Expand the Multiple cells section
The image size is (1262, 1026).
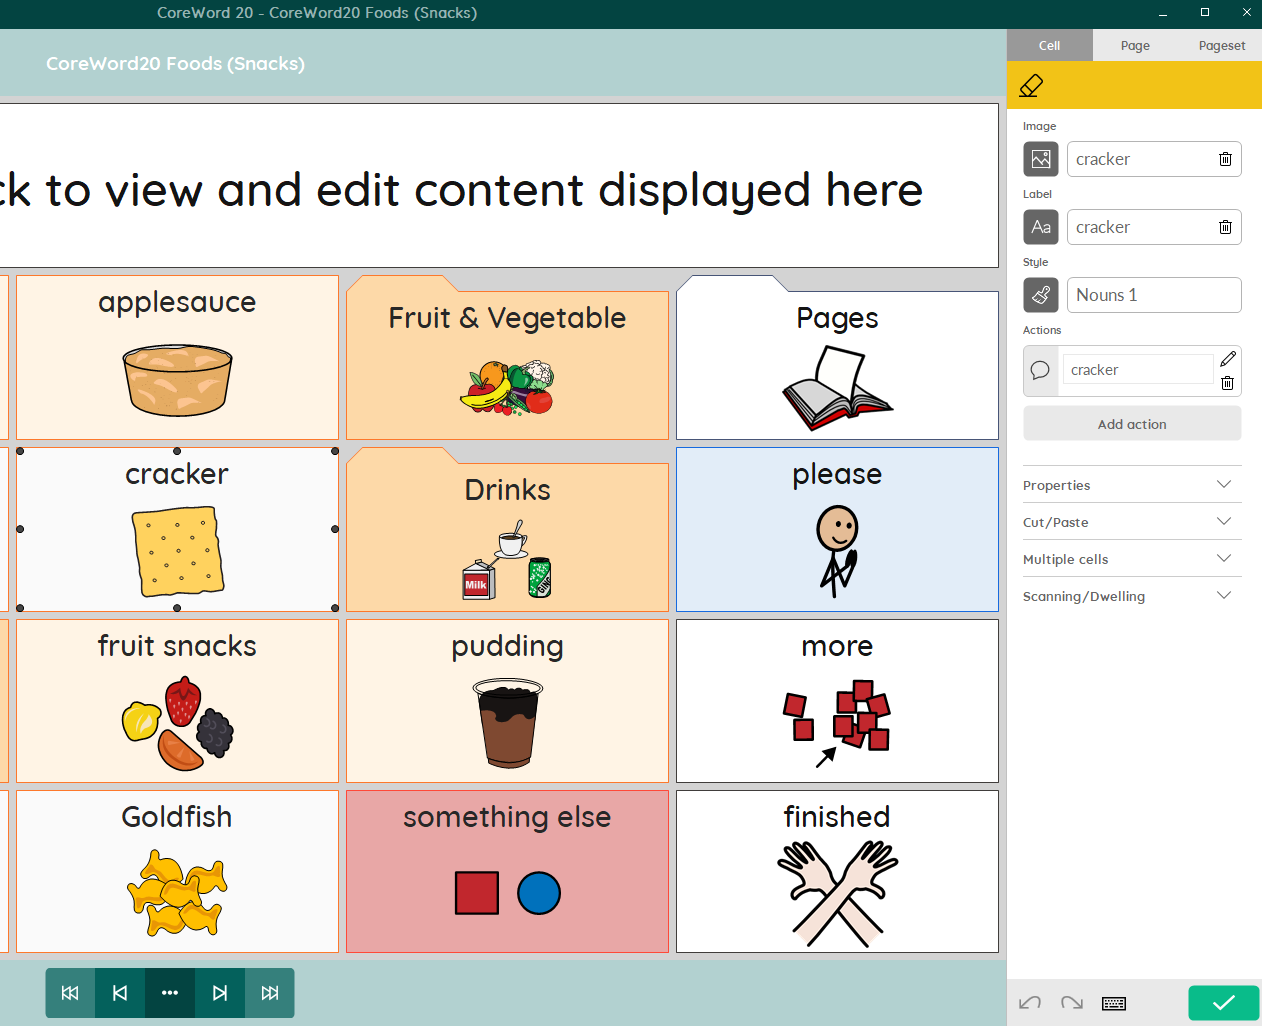(x=1132, y=559)
